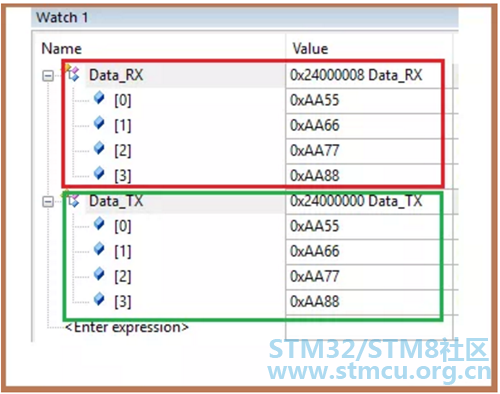Select [3] label under Data_TX

(123, 302)
